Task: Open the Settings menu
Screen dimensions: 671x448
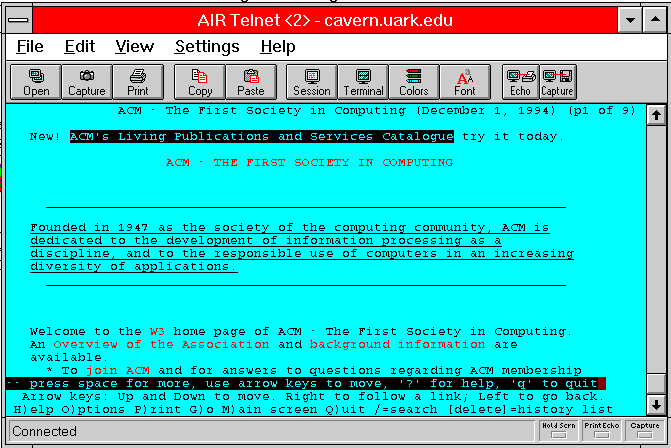Action: [207, 46]
